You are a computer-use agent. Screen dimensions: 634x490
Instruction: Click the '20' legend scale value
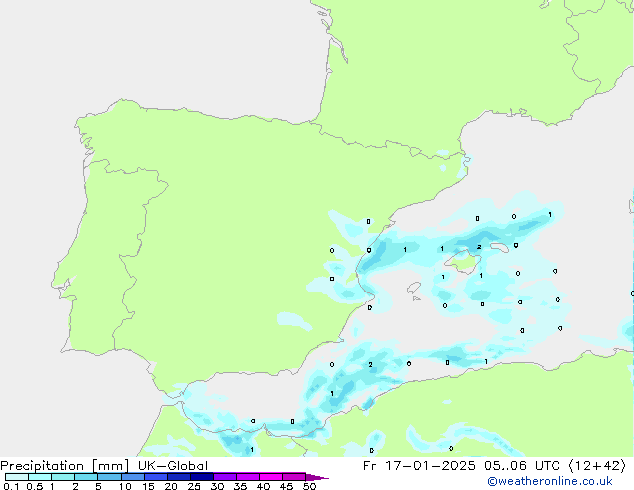pos(171,486)
